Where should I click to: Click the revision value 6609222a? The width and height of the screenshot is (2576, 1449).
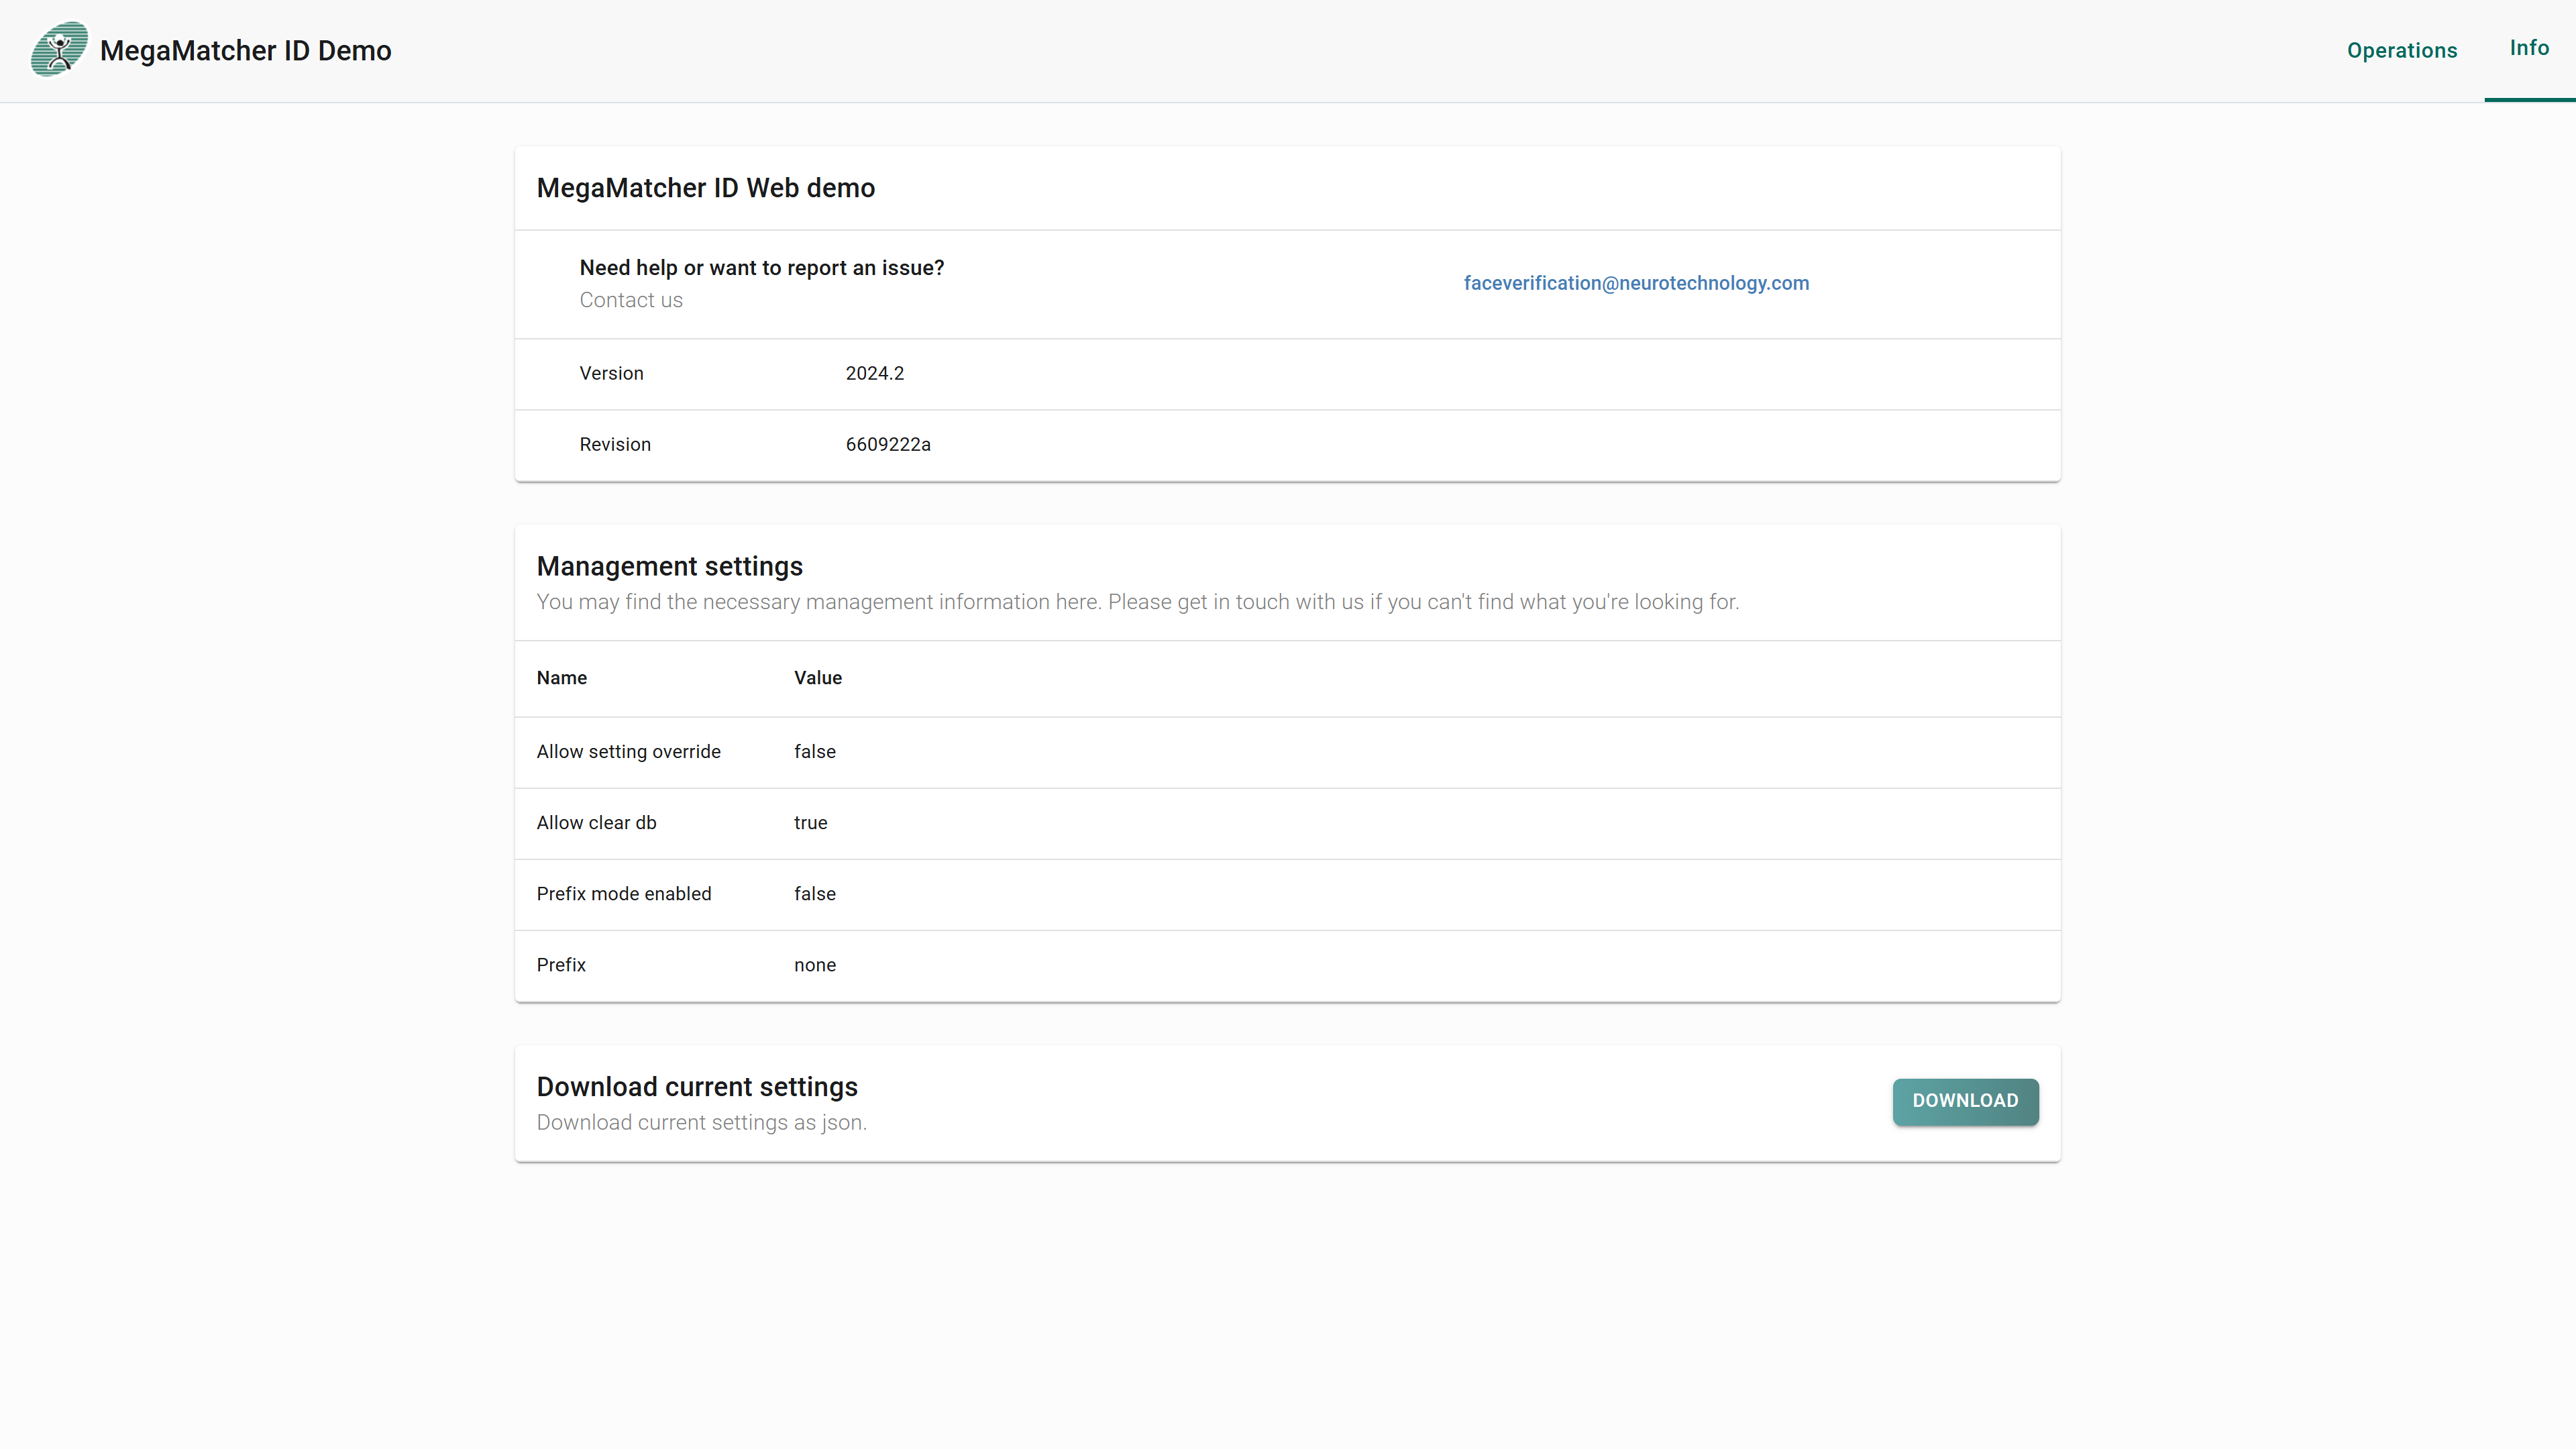tap(888, 444)
